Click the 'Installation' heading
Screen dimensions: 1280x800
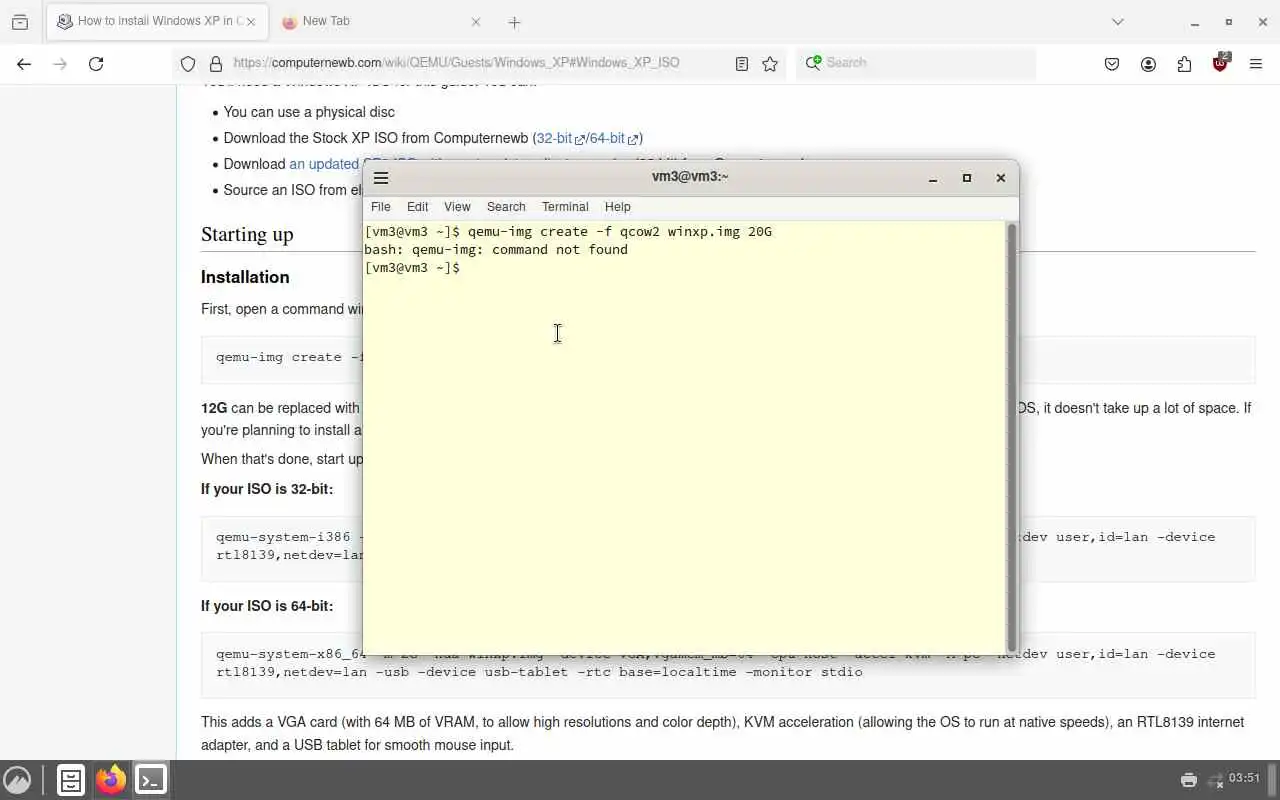point(245,277)
